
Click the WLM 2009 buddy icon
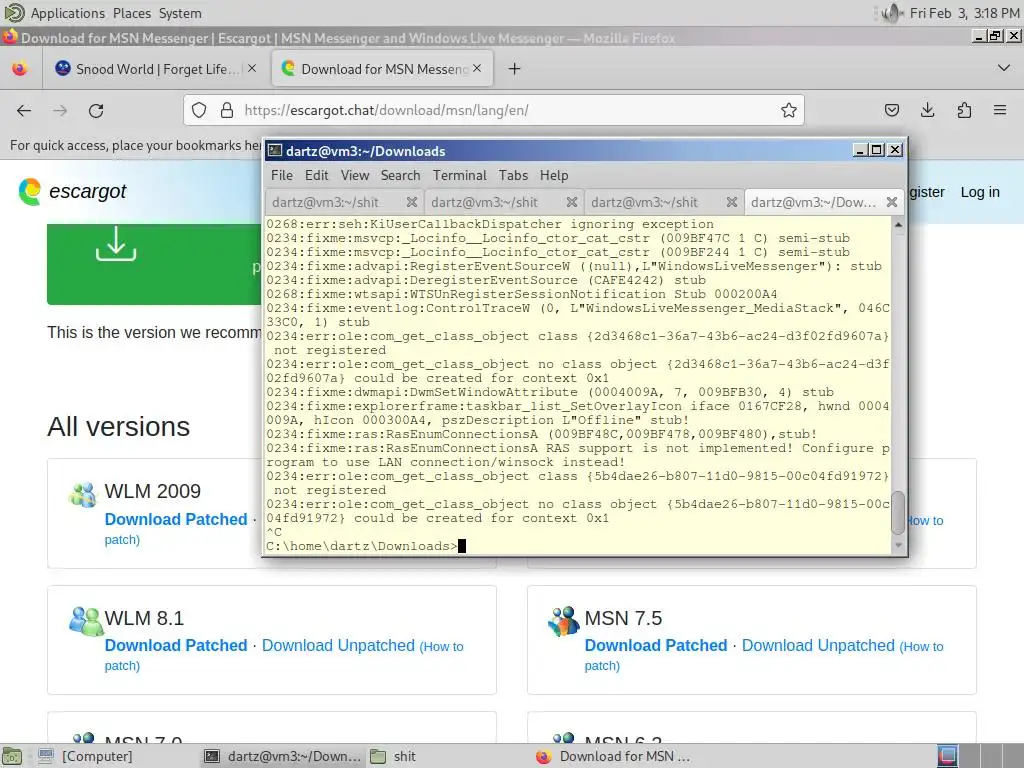(83, 495)
